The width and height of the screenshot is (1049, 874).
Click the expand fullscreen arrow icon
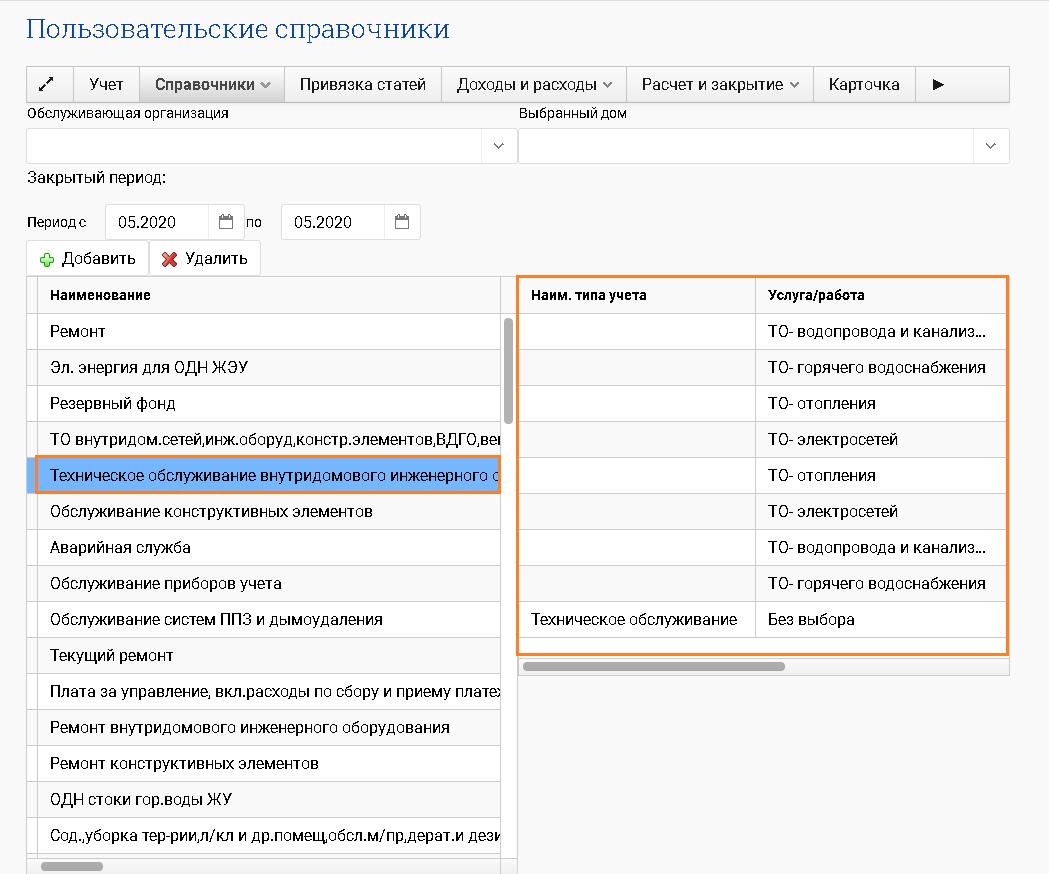coord(46,85)
